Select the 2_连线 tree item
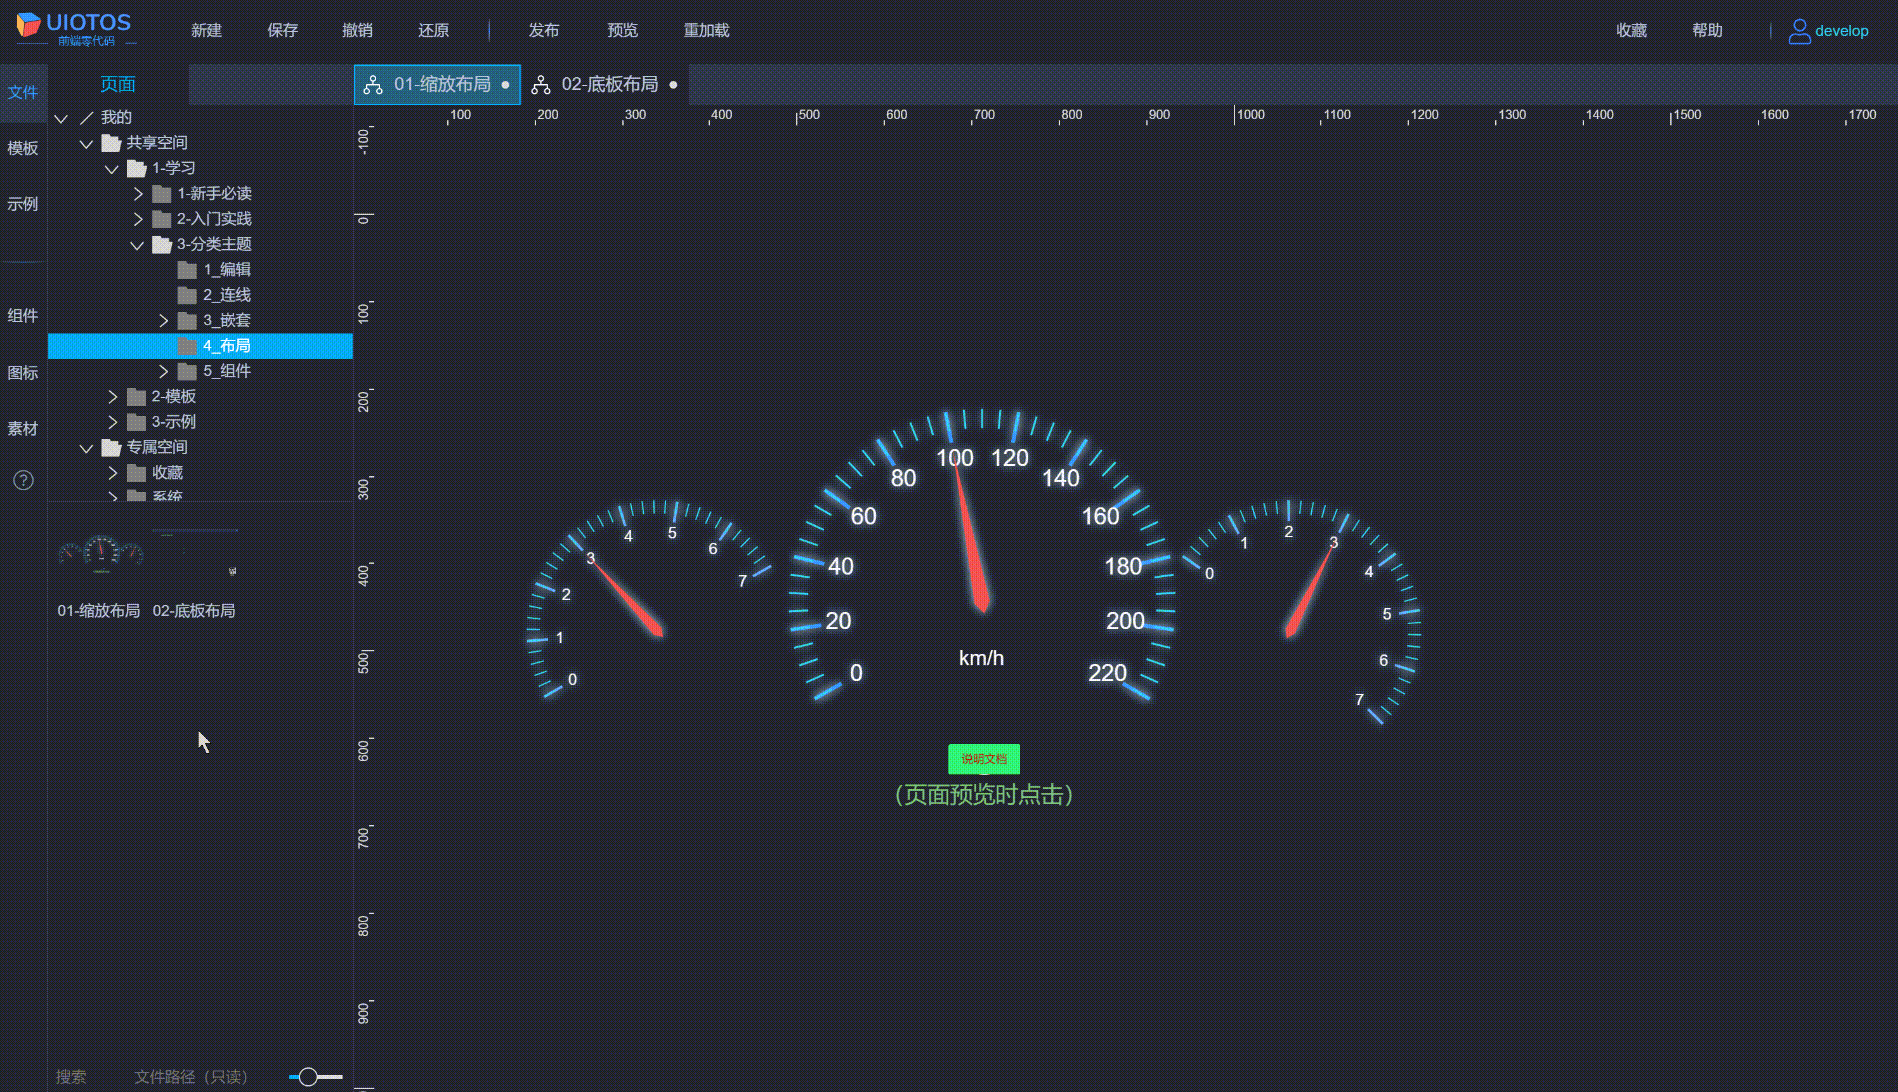The image size is (1898, 1092). pyautogui.click(x=226, y=295)
